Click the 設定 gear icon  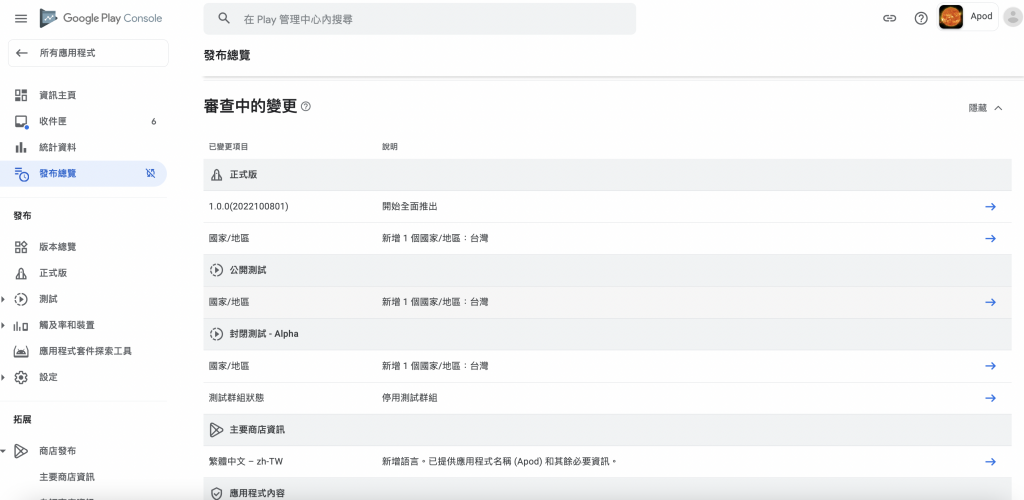tap(21, 377)
